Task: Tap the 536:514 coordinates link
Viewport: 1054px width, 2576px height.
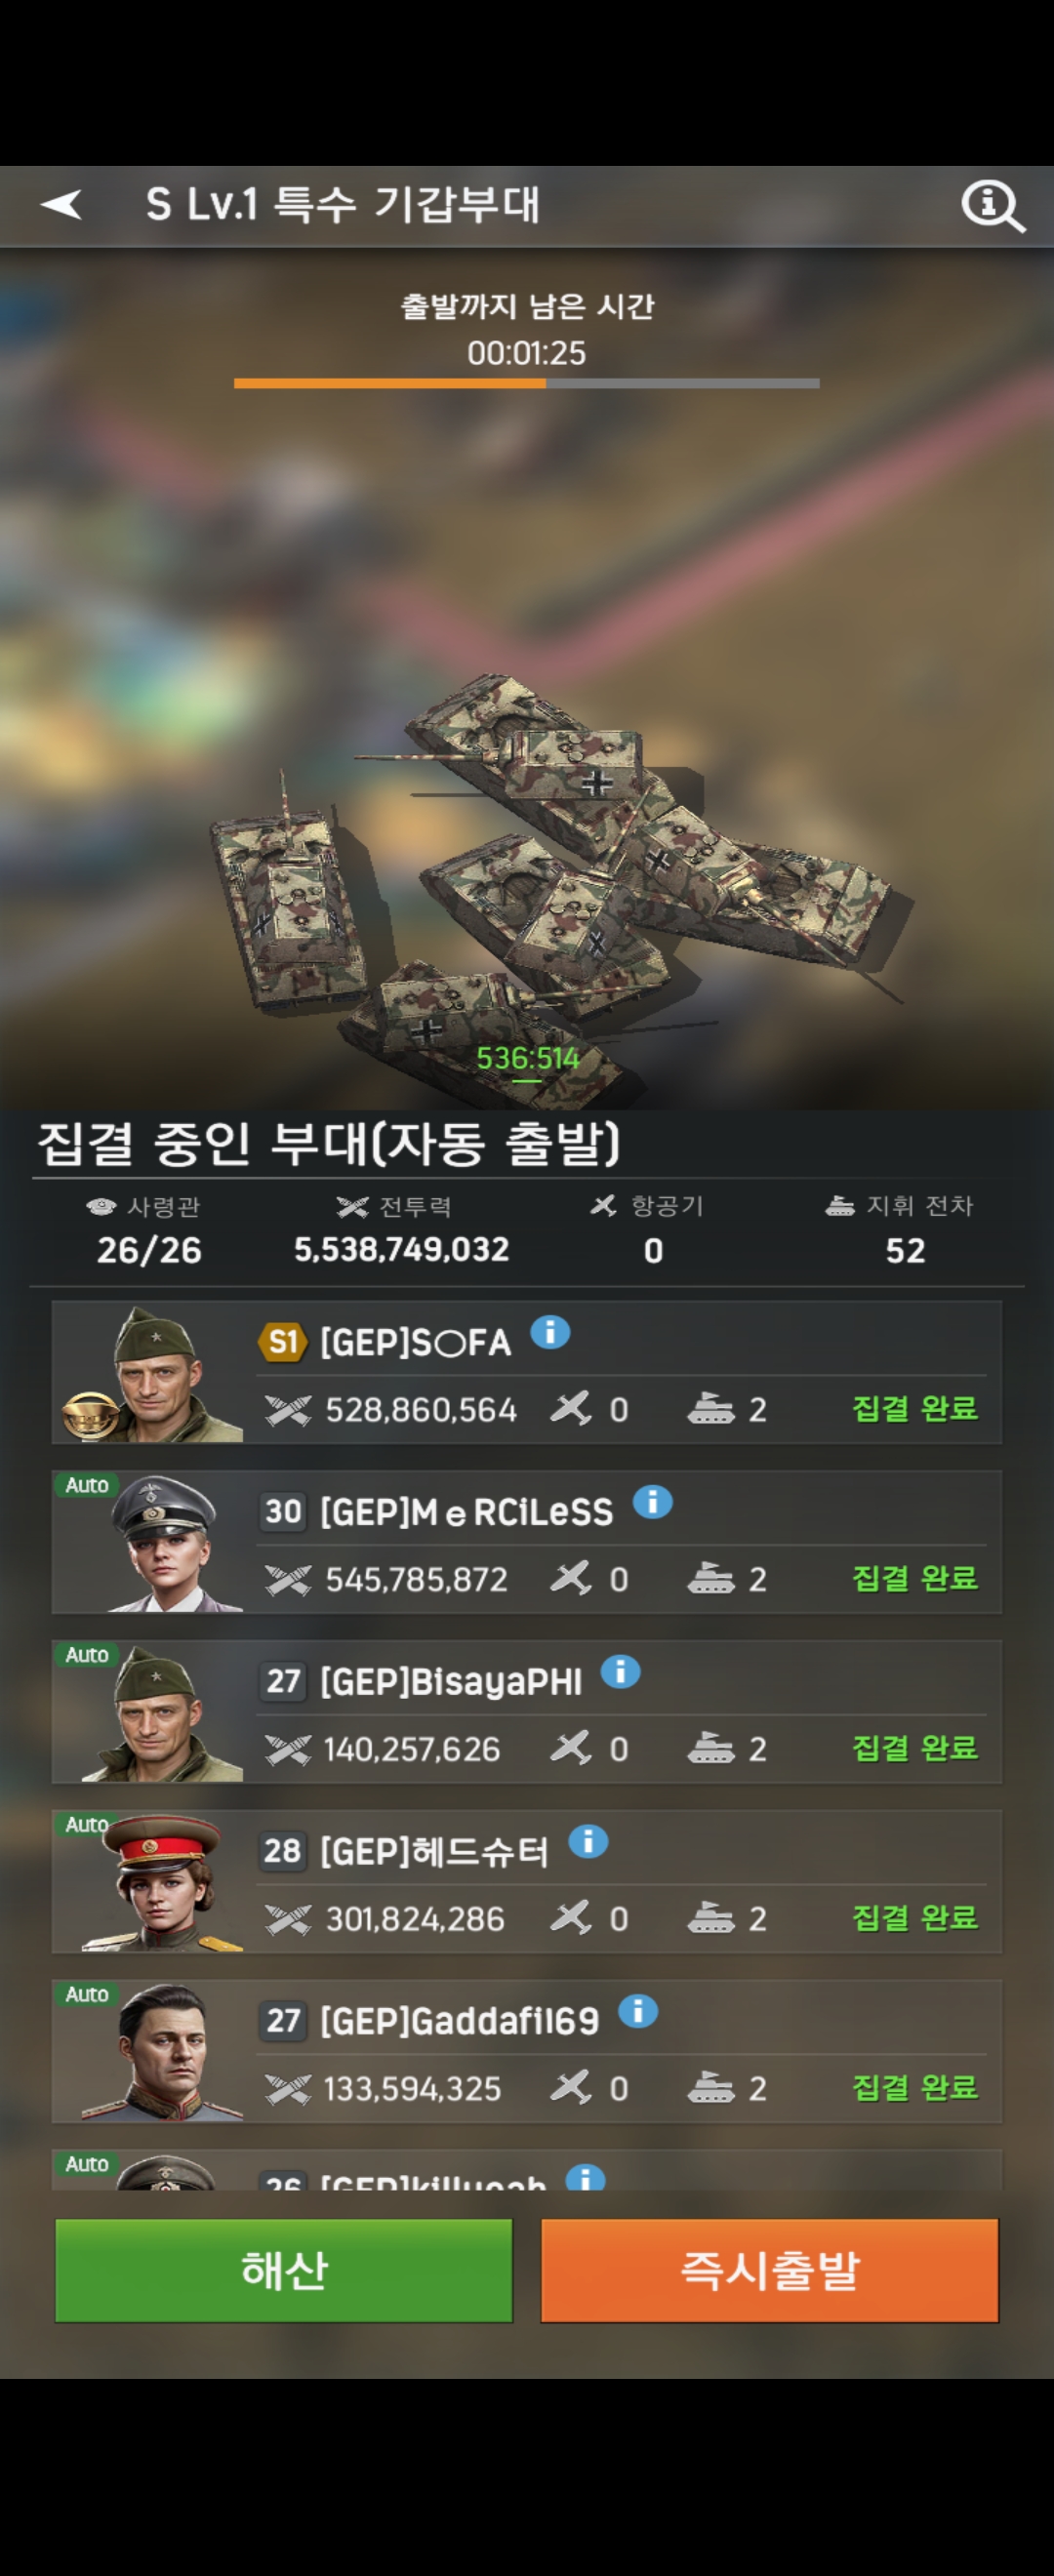Action: click(x=527, y=1059)
